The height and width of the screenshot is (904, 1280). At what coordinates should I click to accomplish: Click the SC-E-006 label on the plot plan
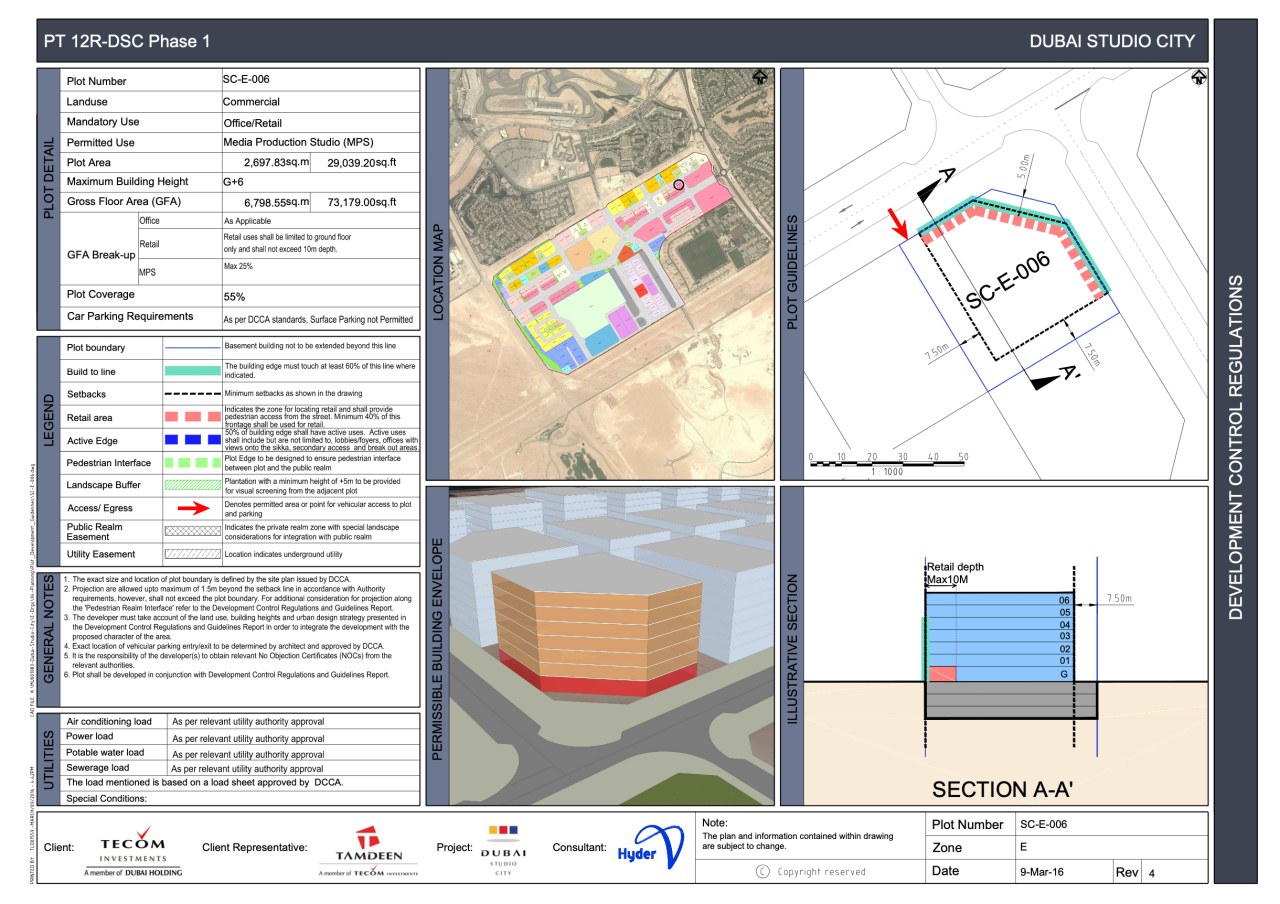[x=1009, y=280]
